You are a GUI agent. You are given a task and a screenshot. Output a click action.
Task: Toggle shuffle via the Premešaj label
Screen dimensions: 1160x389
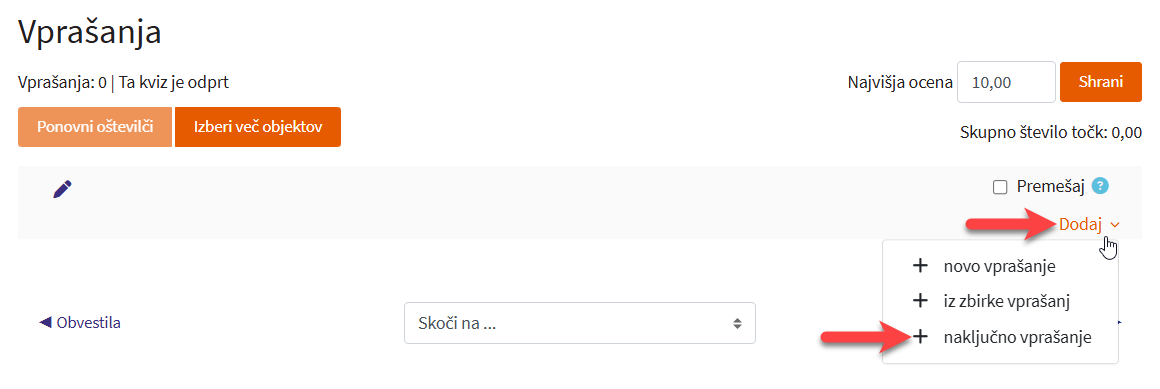tap(1051, 186)
